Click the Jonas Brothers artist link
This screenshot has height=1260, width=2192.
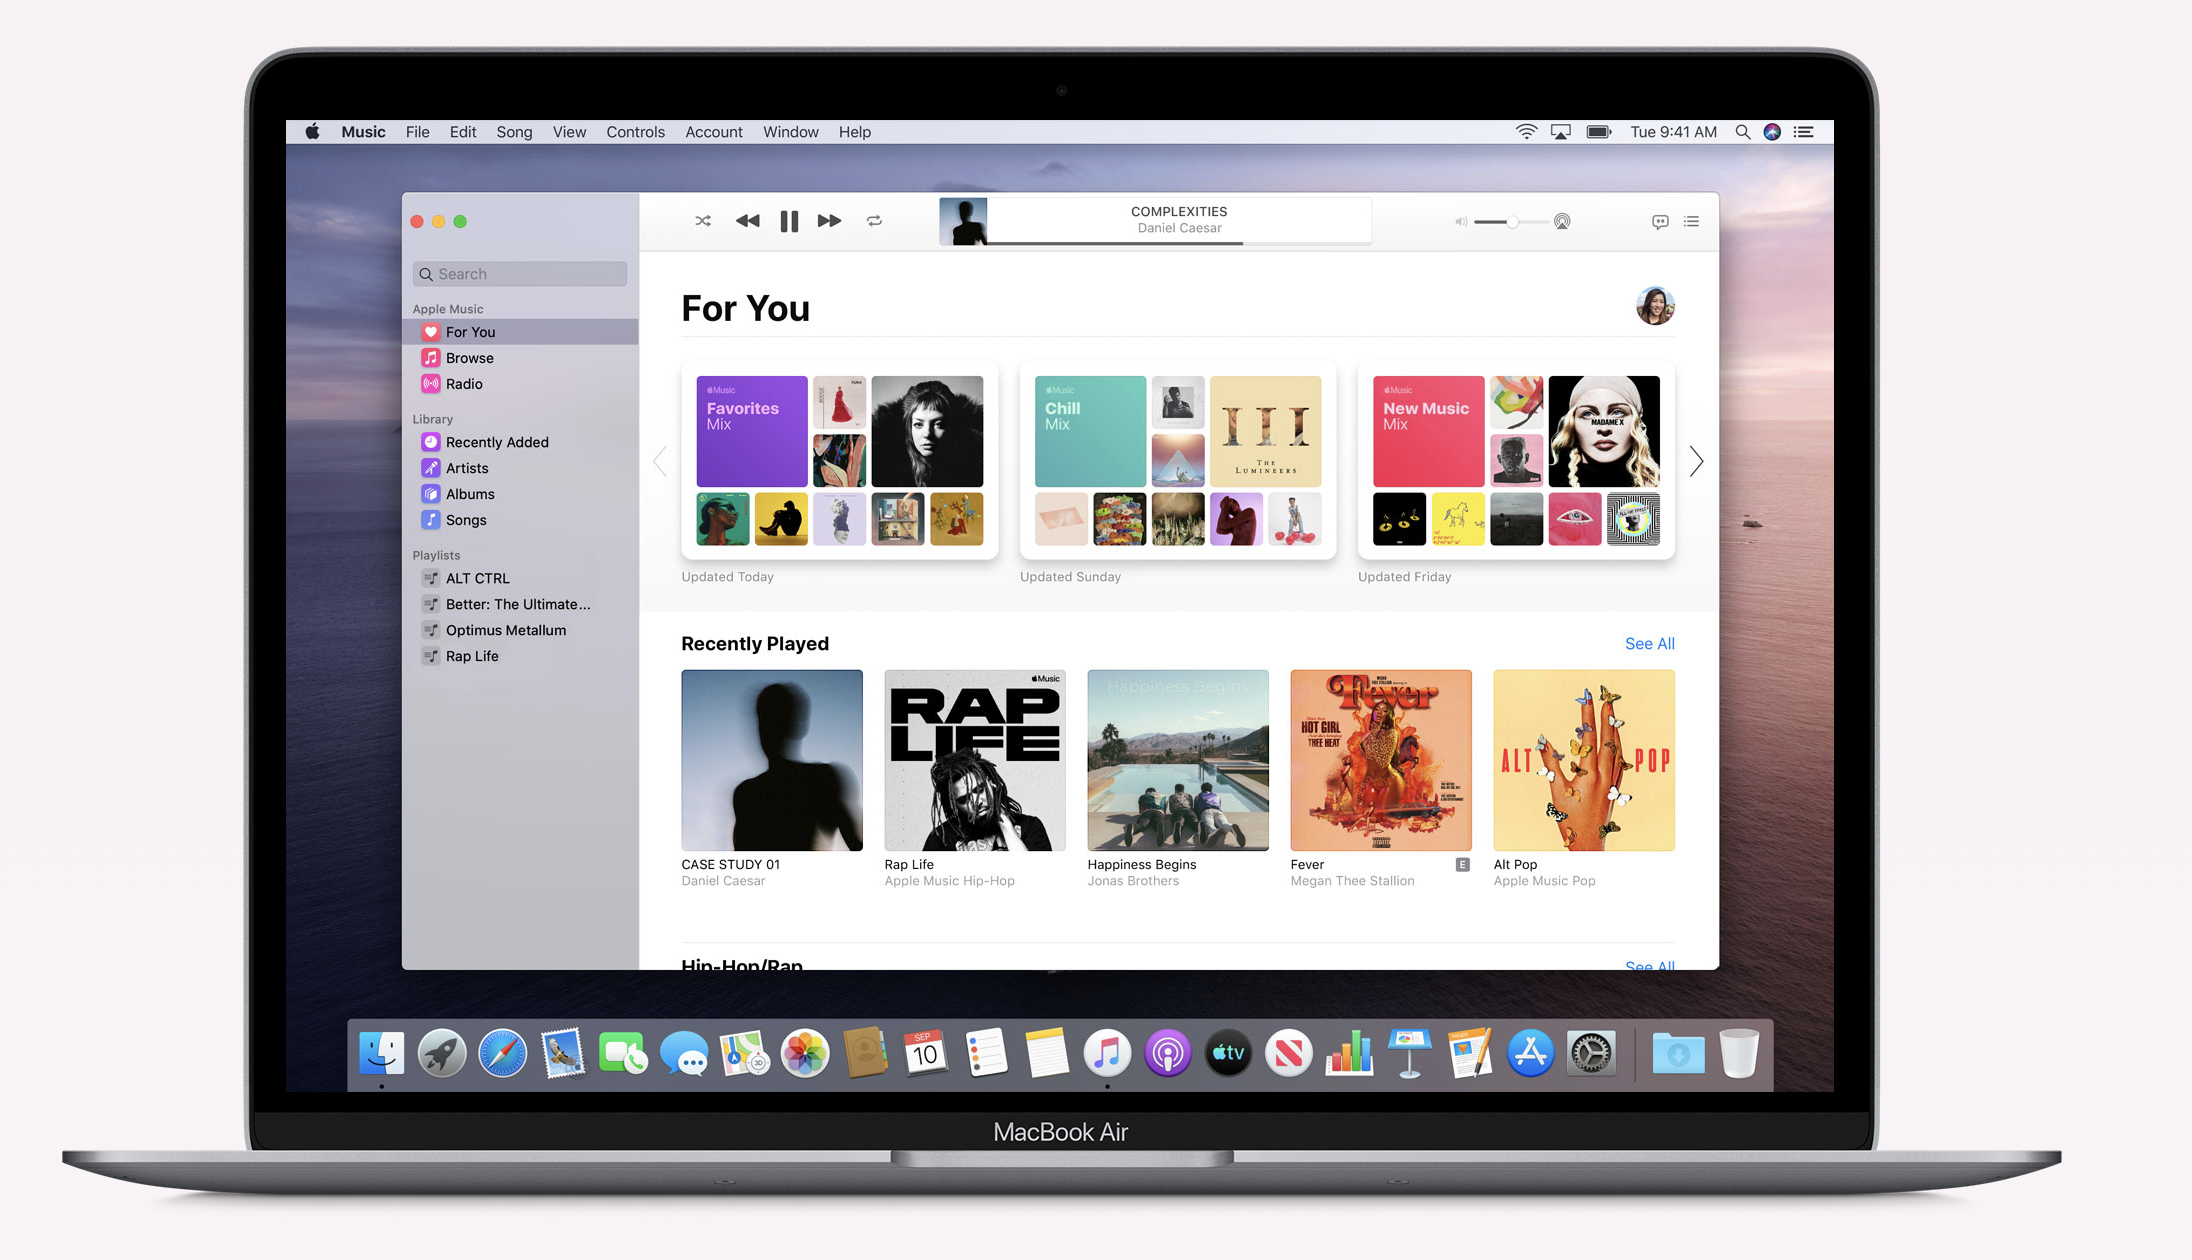pos(1133,881)
